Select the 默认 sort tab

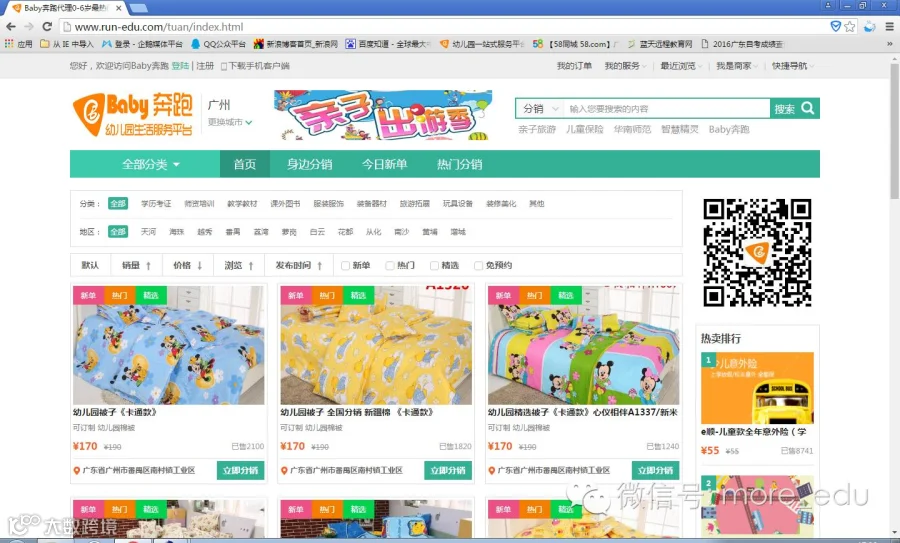(x=90, y=265)
